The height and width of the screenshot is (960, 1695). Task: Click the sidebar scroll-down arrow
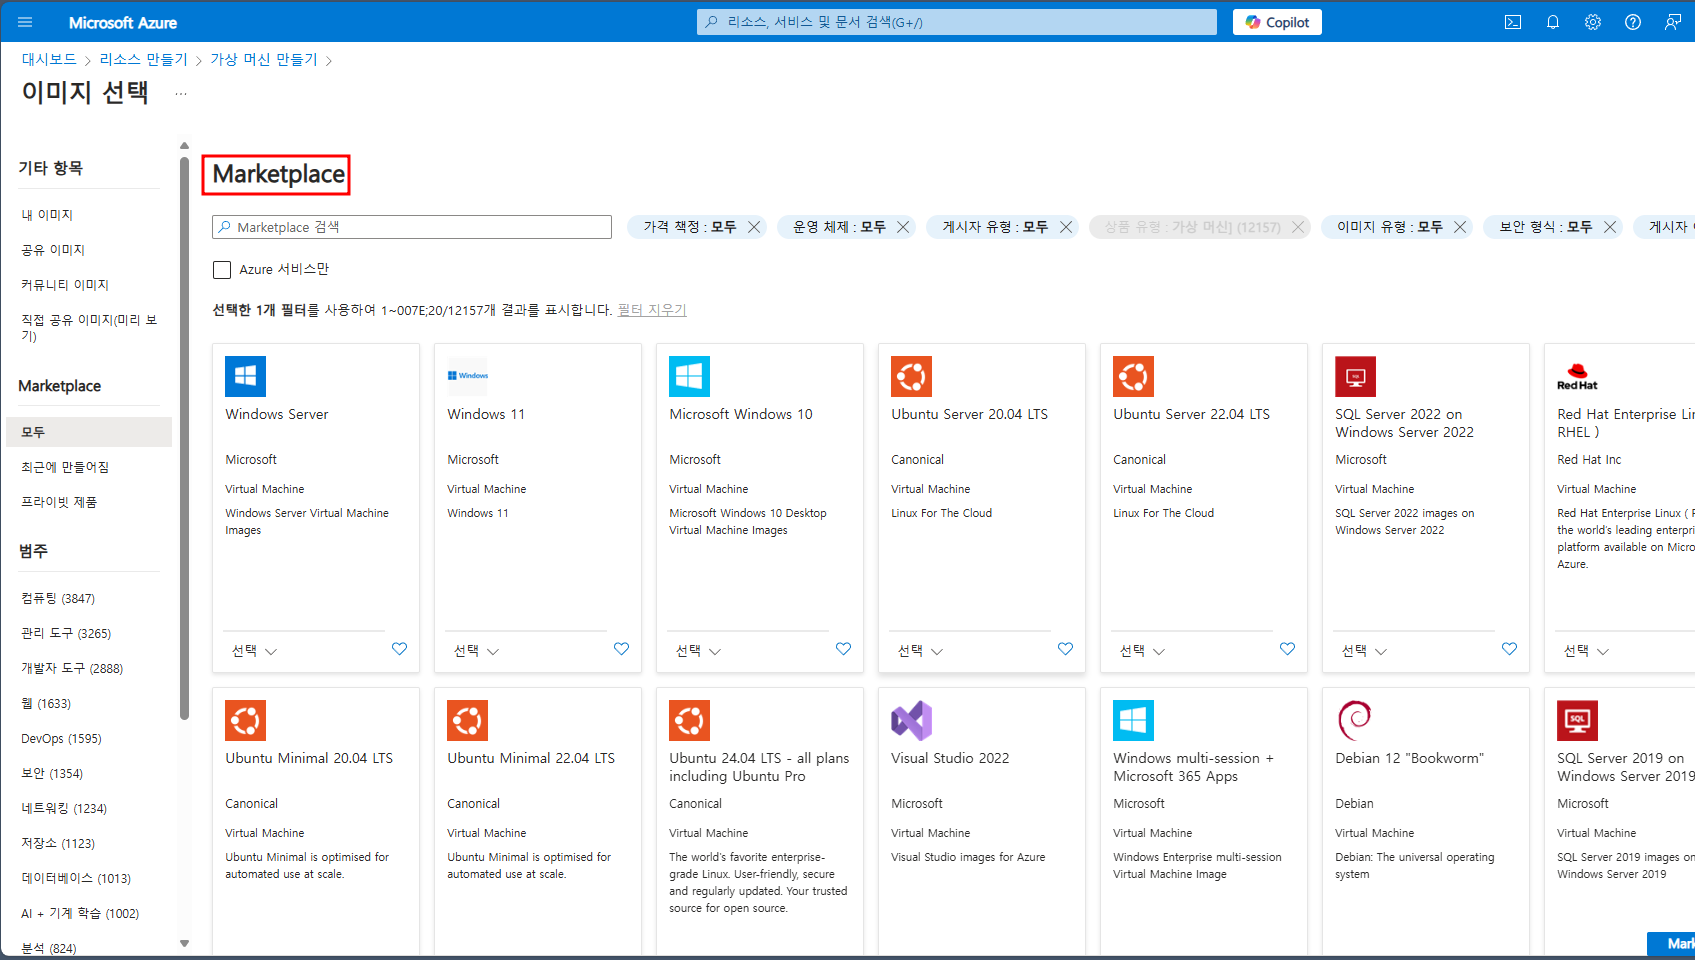tap(184, 943)
